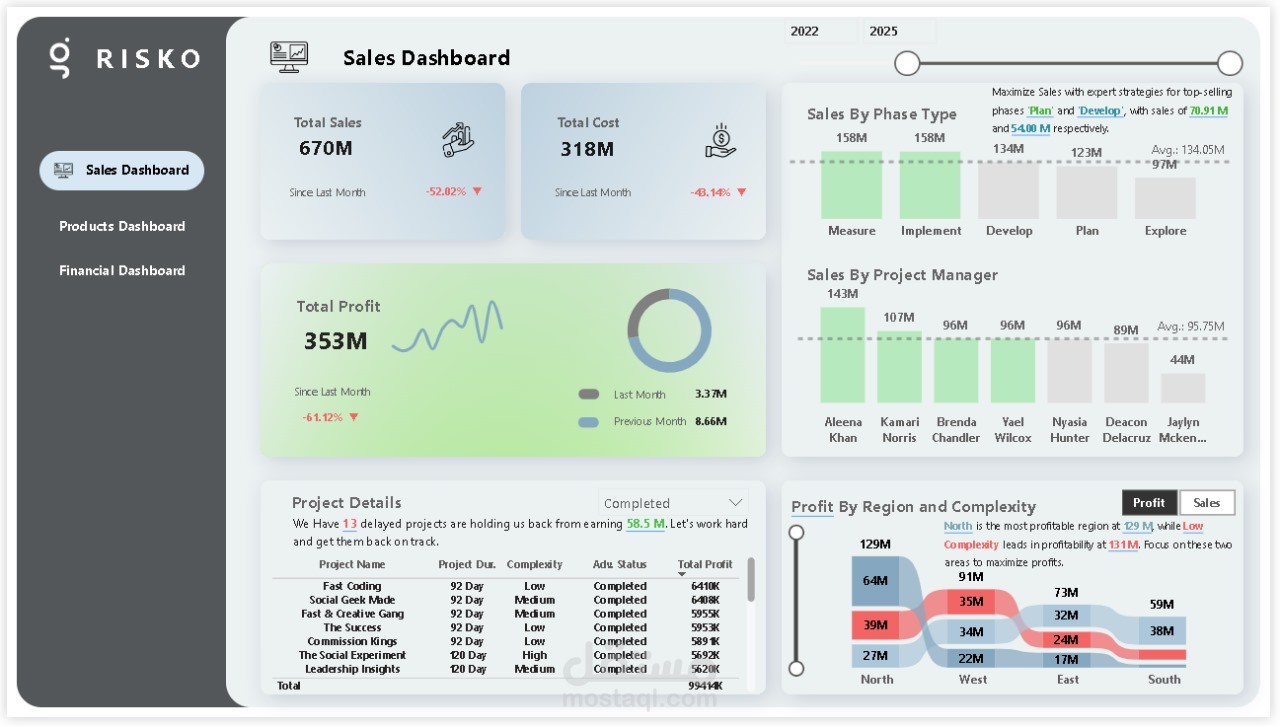Screen dimensions: 1280x727
Task: Select Brenda Chandler's sales bar
Action: click(x=956, y=370)
